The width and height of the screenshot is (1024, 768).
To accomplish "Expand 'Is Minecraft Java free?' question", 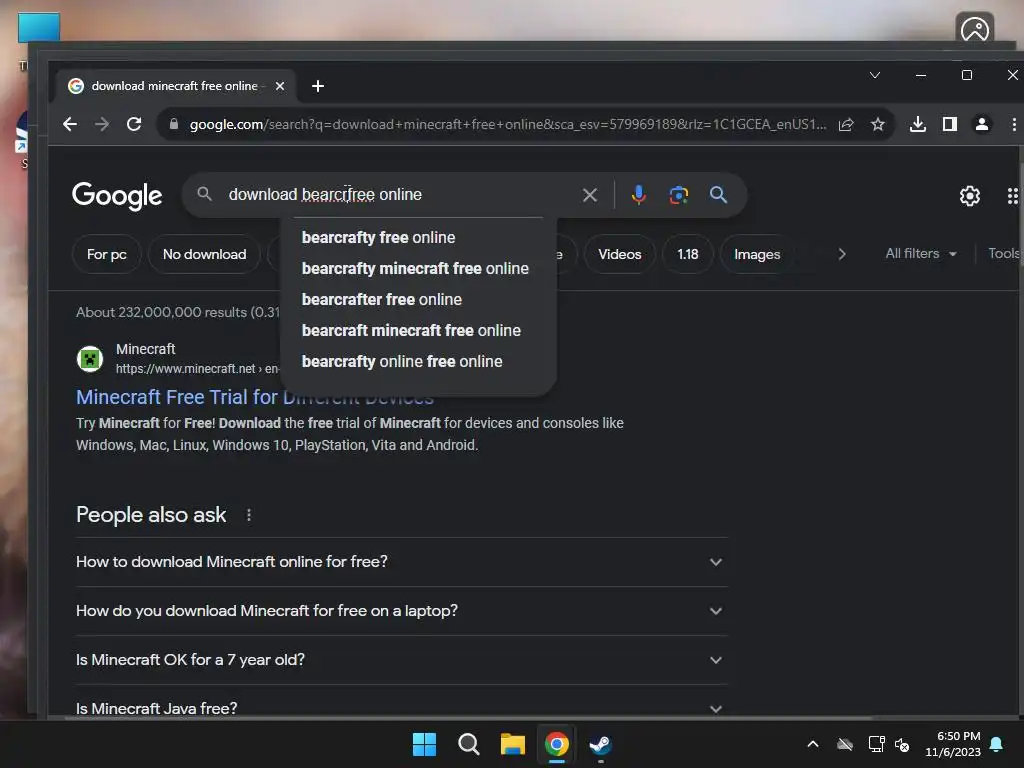I will coord(402,705).
